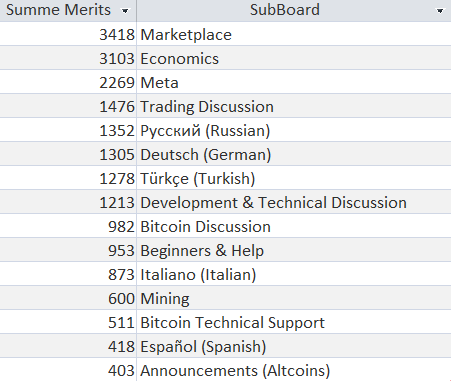The width and height of the screenshot is (451, 381).
Task: Click the Marketplace cell
Action: [x=294, y=34]
